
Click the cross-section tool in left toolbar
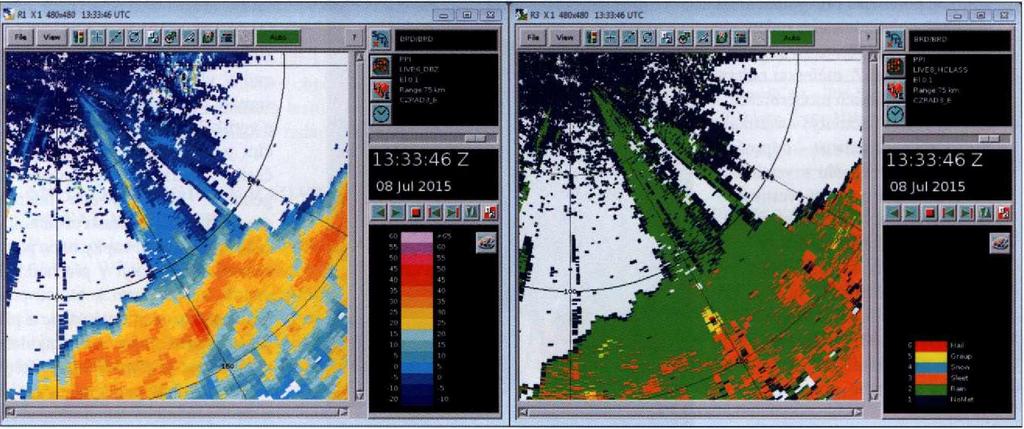click(191, 38)
